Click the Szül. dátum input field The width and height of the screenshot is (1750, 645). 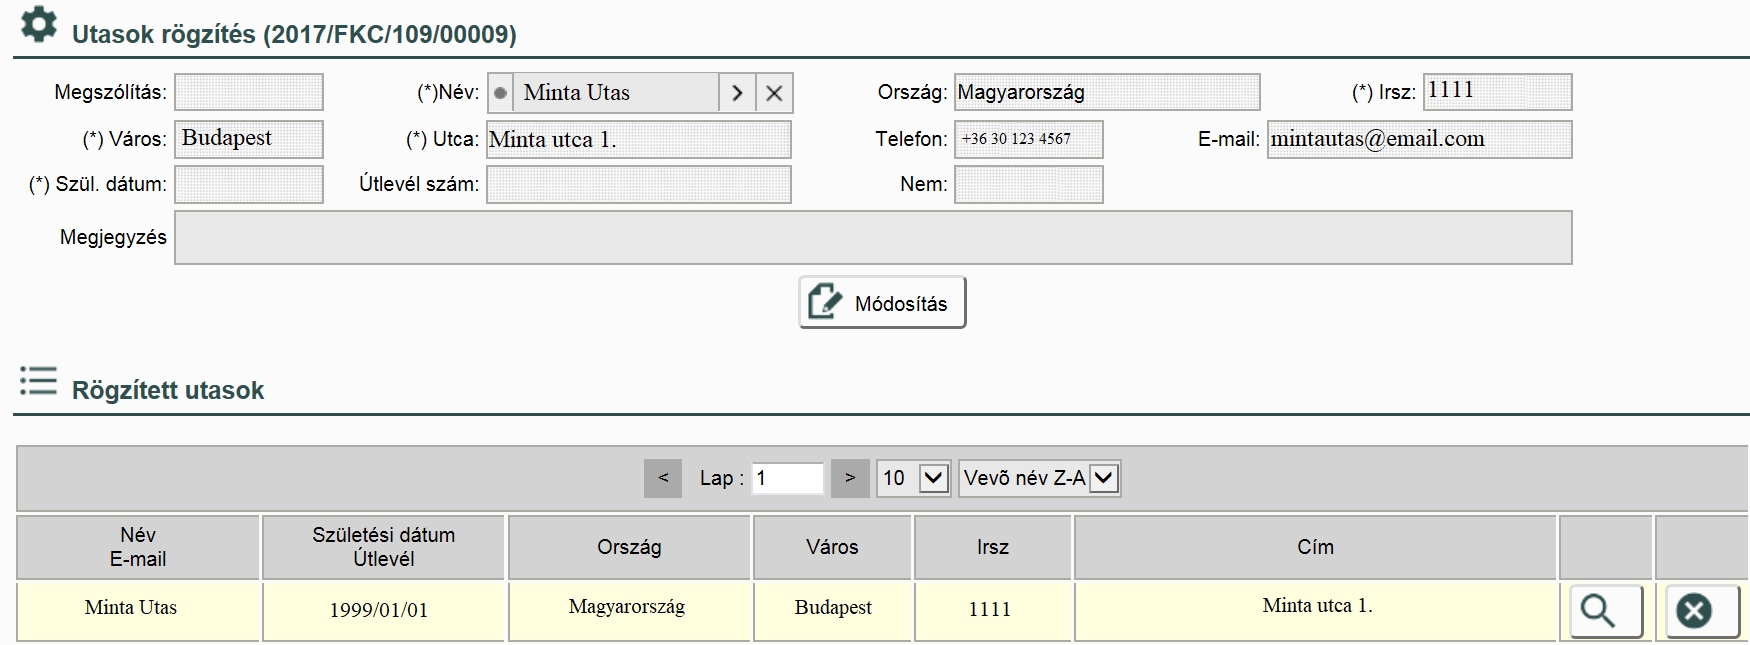pyautogui.click(x=249, y=184)
